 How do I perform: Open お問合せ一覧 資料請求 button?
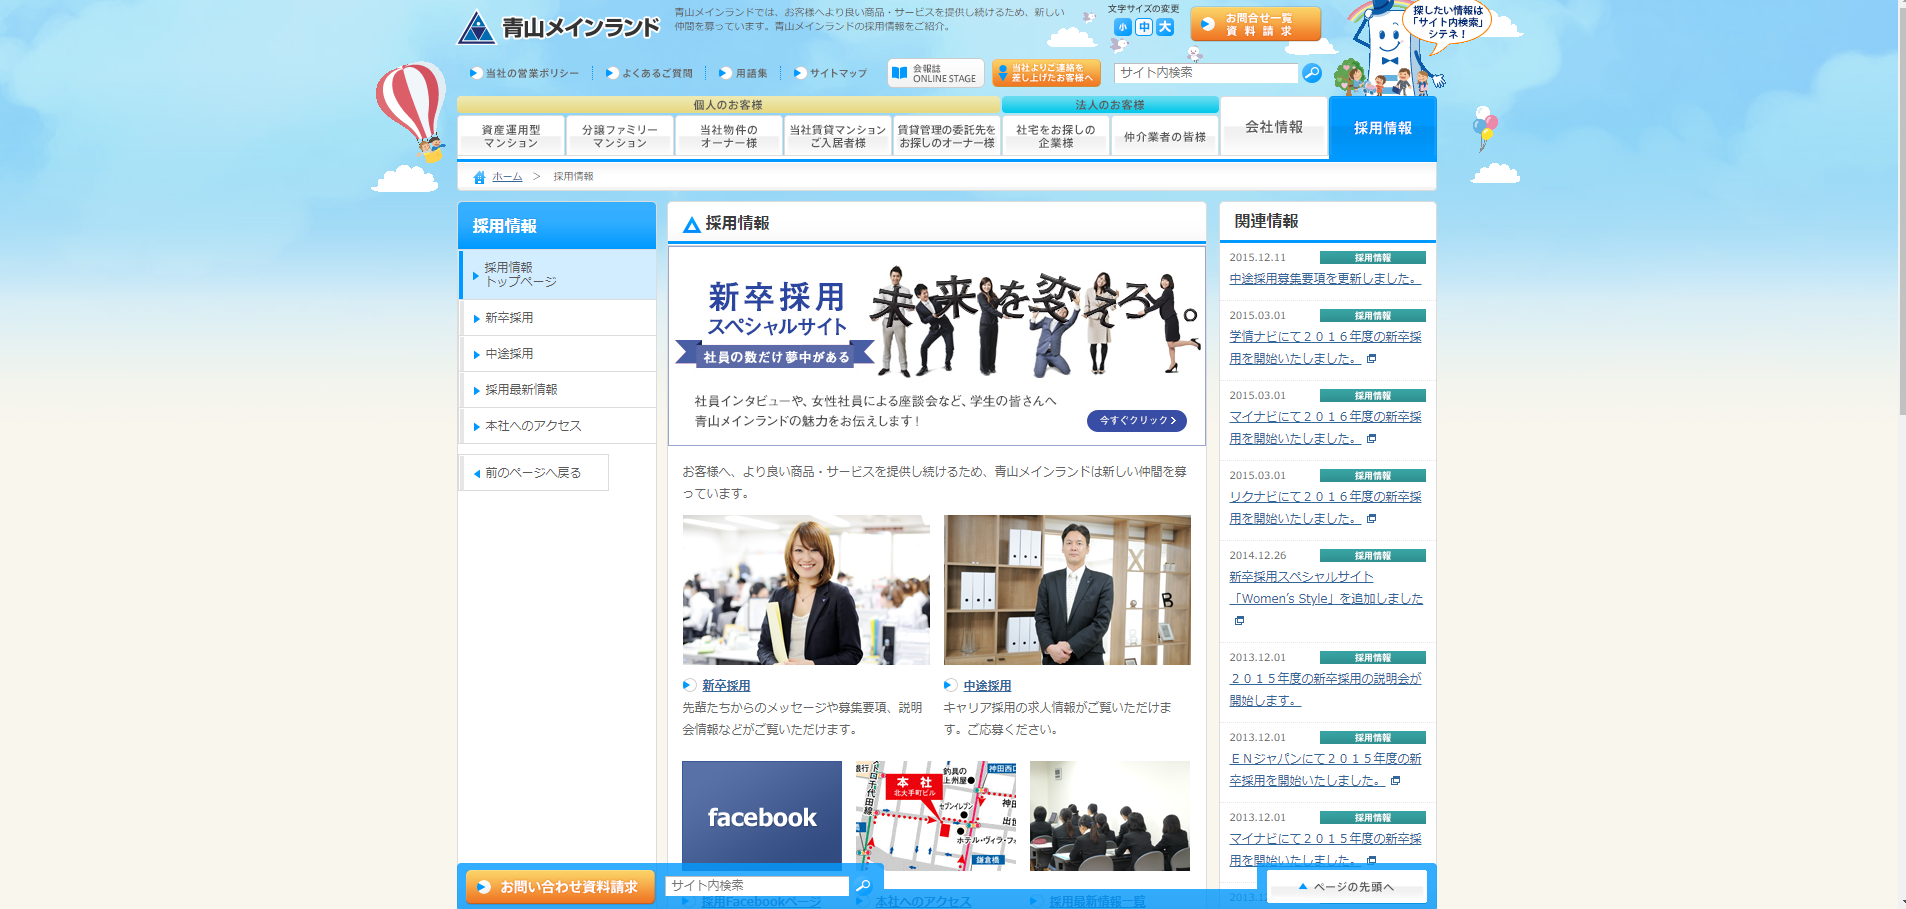[x=1256, y=24]
